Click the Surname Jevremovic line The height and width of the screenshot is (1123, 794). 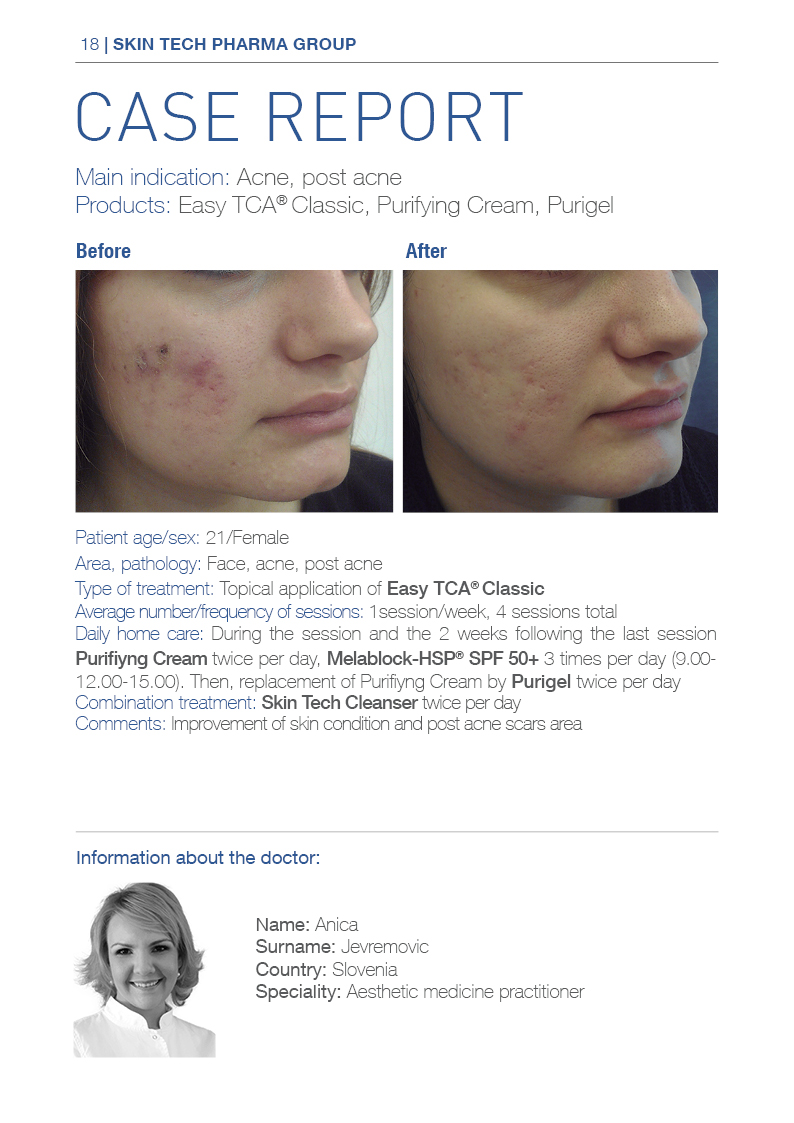pos(342,947)
